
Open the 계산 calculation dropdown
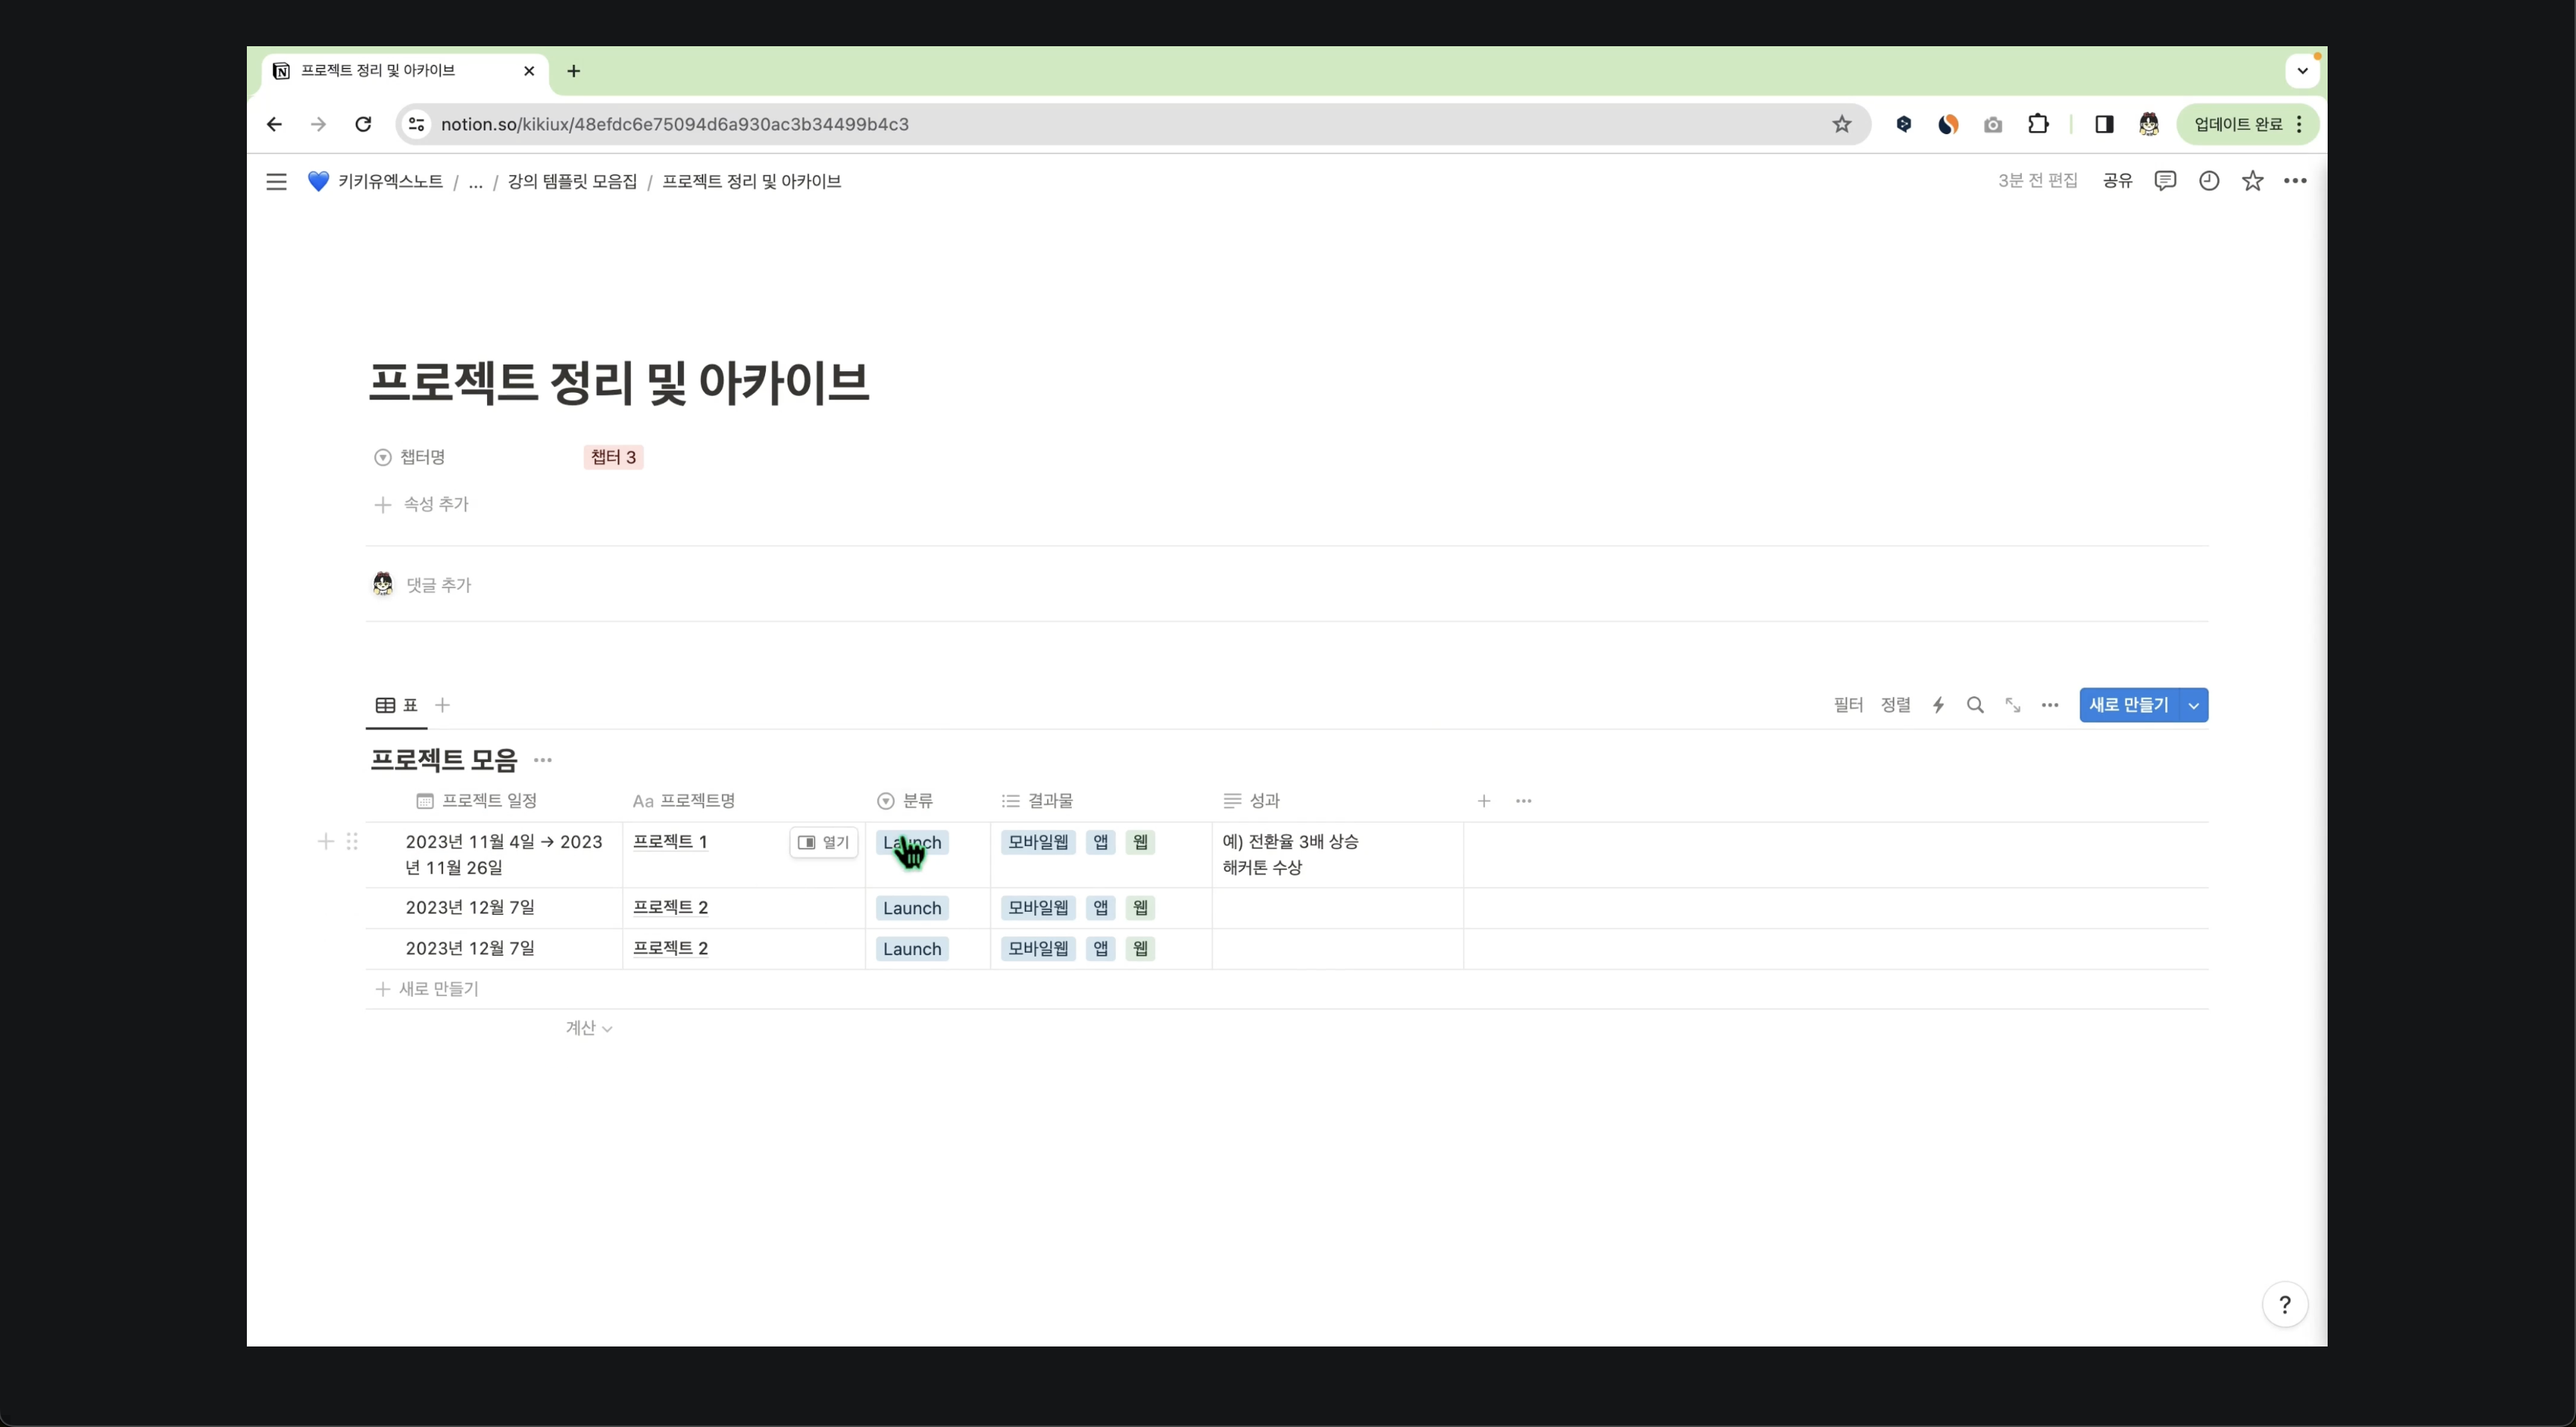(588, 1027)
